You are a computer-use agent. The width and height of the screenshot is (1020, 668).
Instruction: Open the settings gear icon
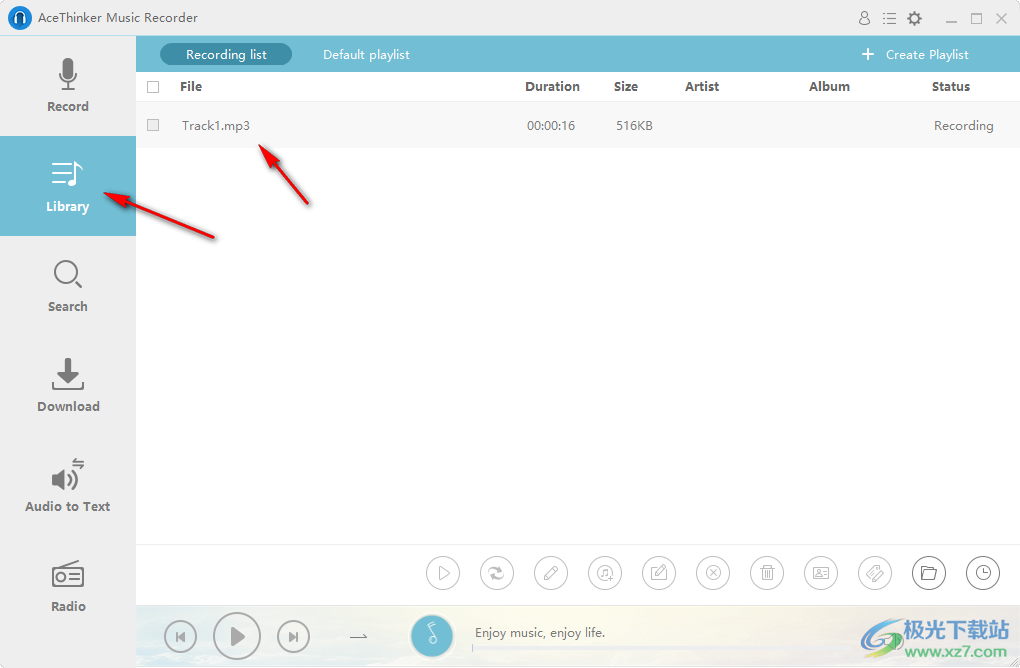coord(914,18)
